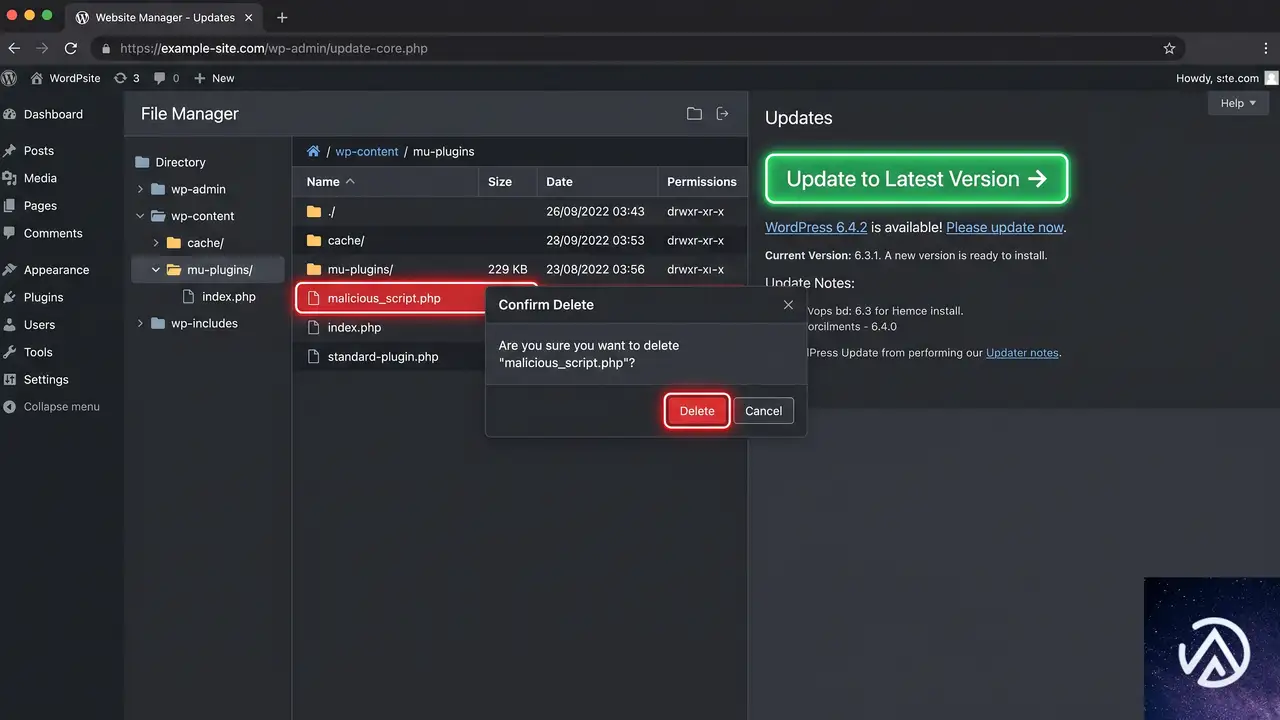Go to Appearance in the sidebar menu

[56, 270]
